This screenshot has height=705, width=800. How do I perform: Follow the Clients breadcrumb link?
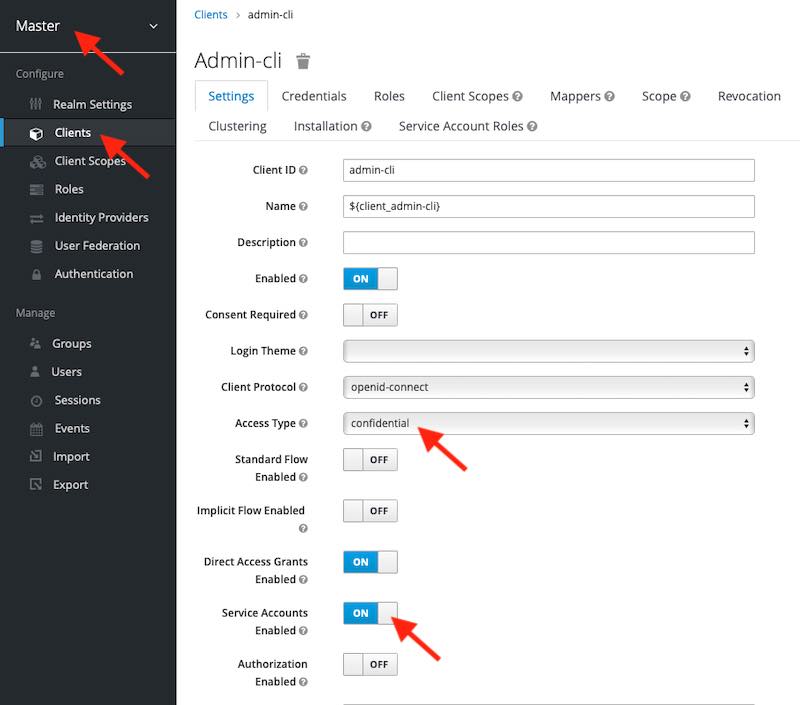click(x=211, y=15)
